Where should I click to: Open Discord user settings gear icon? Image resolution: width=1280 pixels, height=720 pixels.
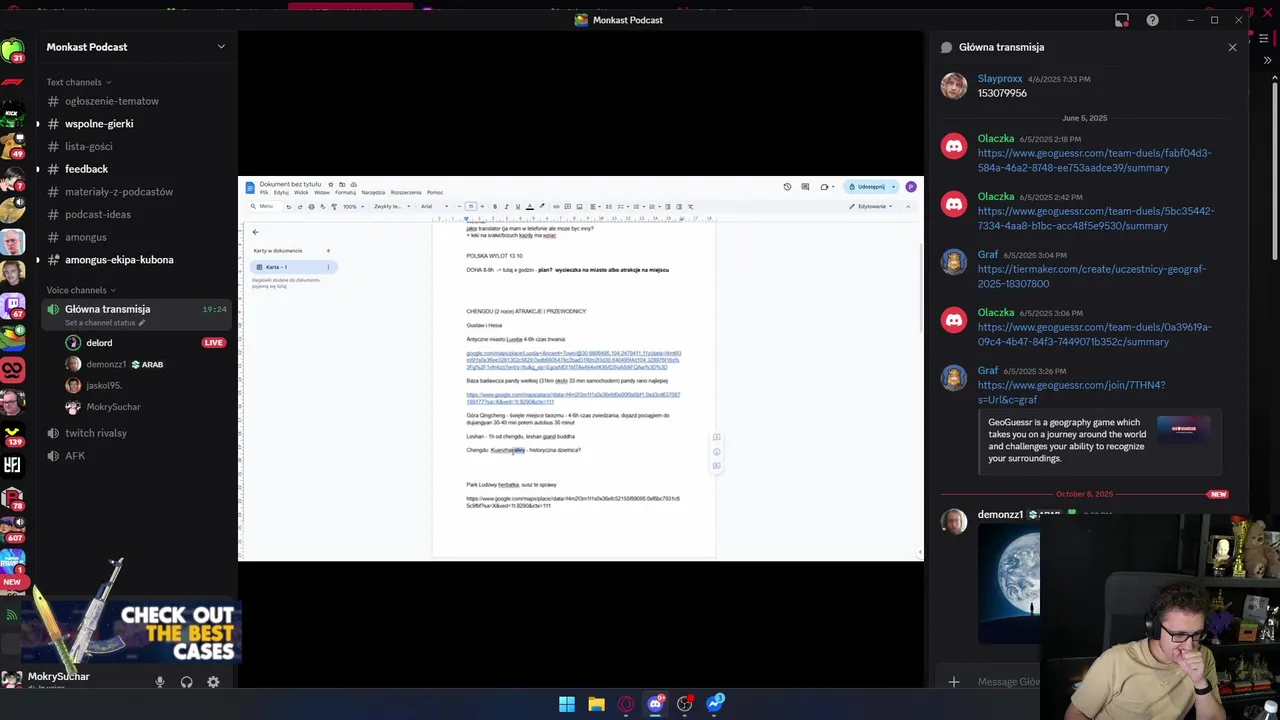tap(213, 682)
